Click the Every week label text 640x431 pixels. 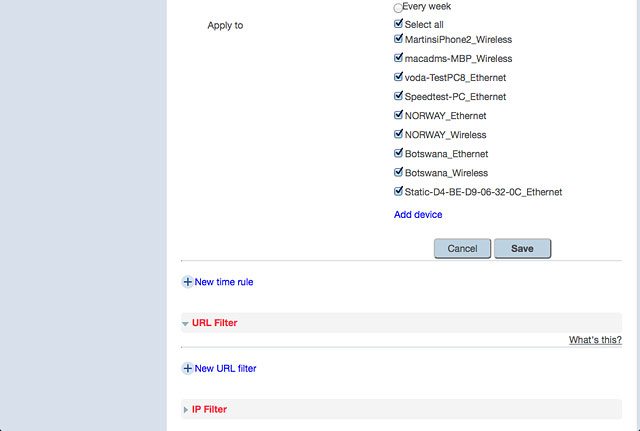coord(427,7)
